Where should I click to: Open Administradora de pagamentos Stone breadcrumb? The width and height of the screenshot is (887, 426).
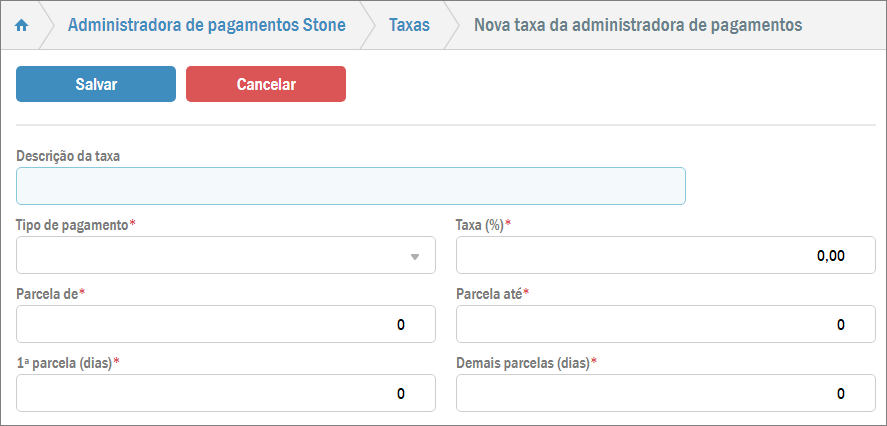[206, 24]
